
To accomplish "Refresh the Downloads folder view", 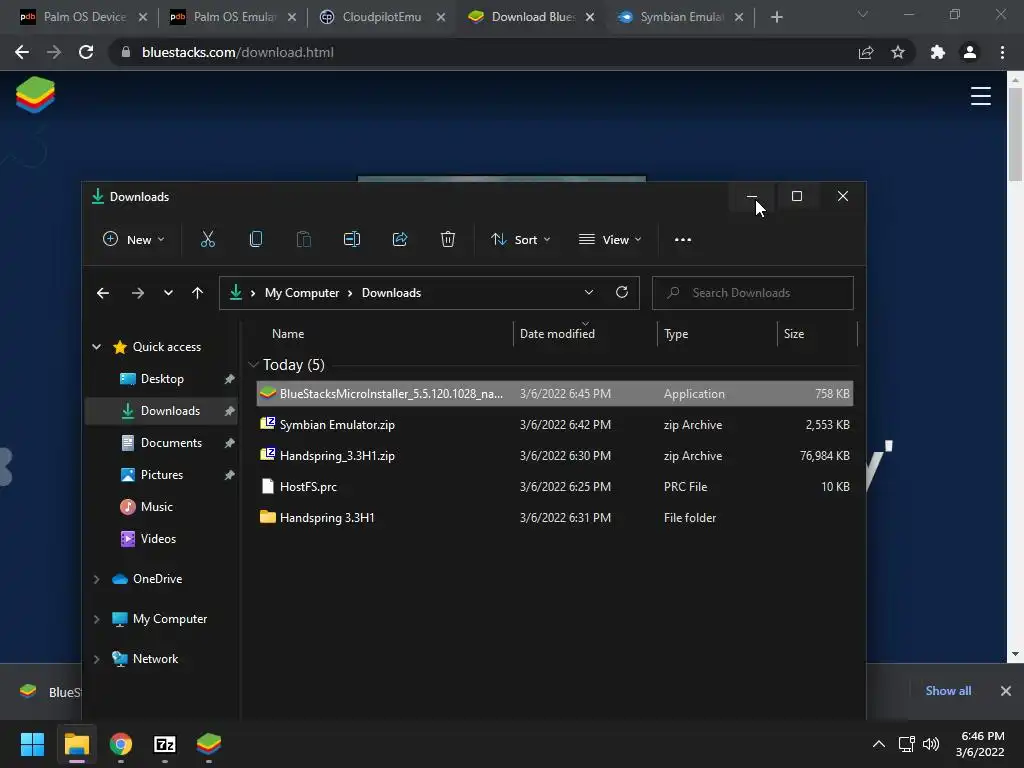I will click(622, 292).
